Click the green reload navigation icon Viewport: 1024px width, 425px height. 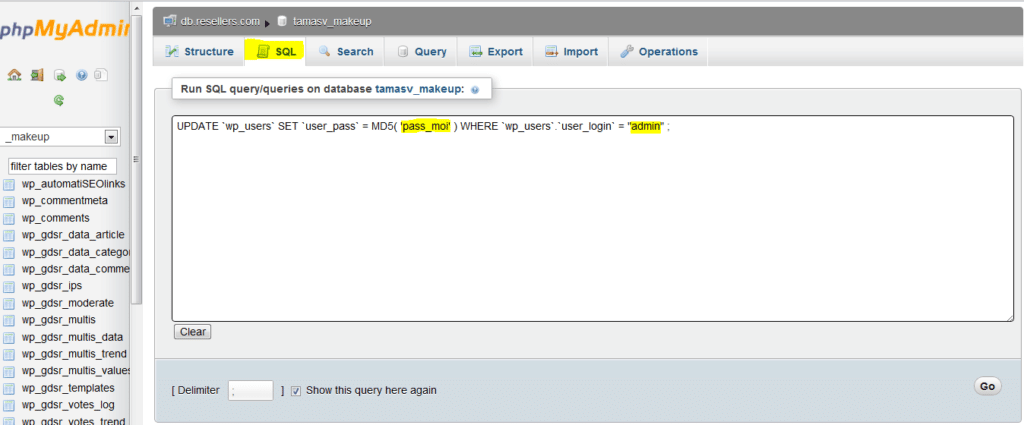(x=59, y=100)
